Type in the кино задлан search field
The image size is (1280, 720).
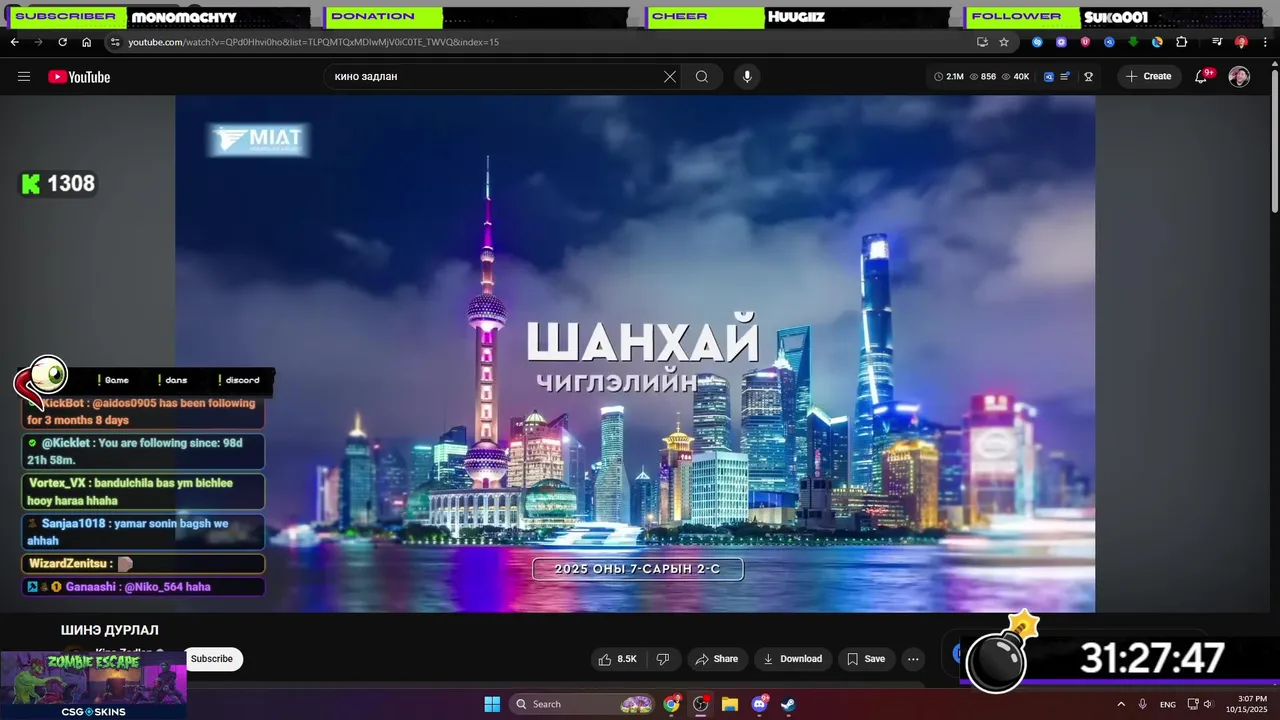495,77
